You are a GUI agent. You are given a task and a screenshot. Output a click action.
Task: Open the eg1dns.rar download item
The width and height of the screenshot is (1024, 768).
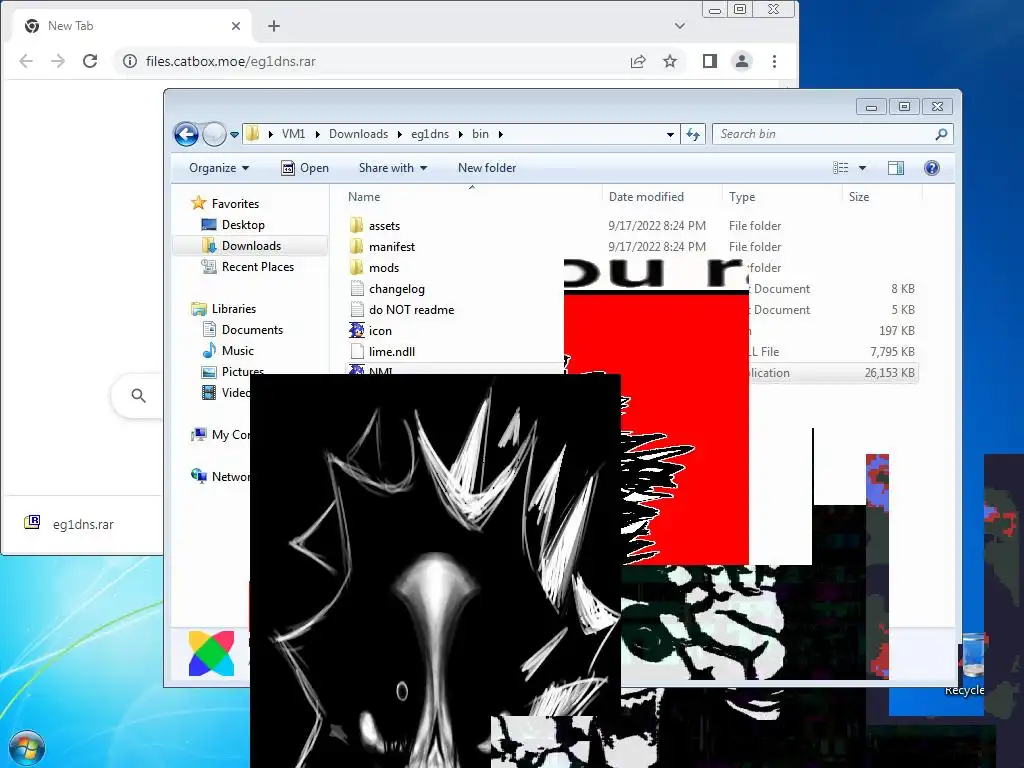coord(69,524)
